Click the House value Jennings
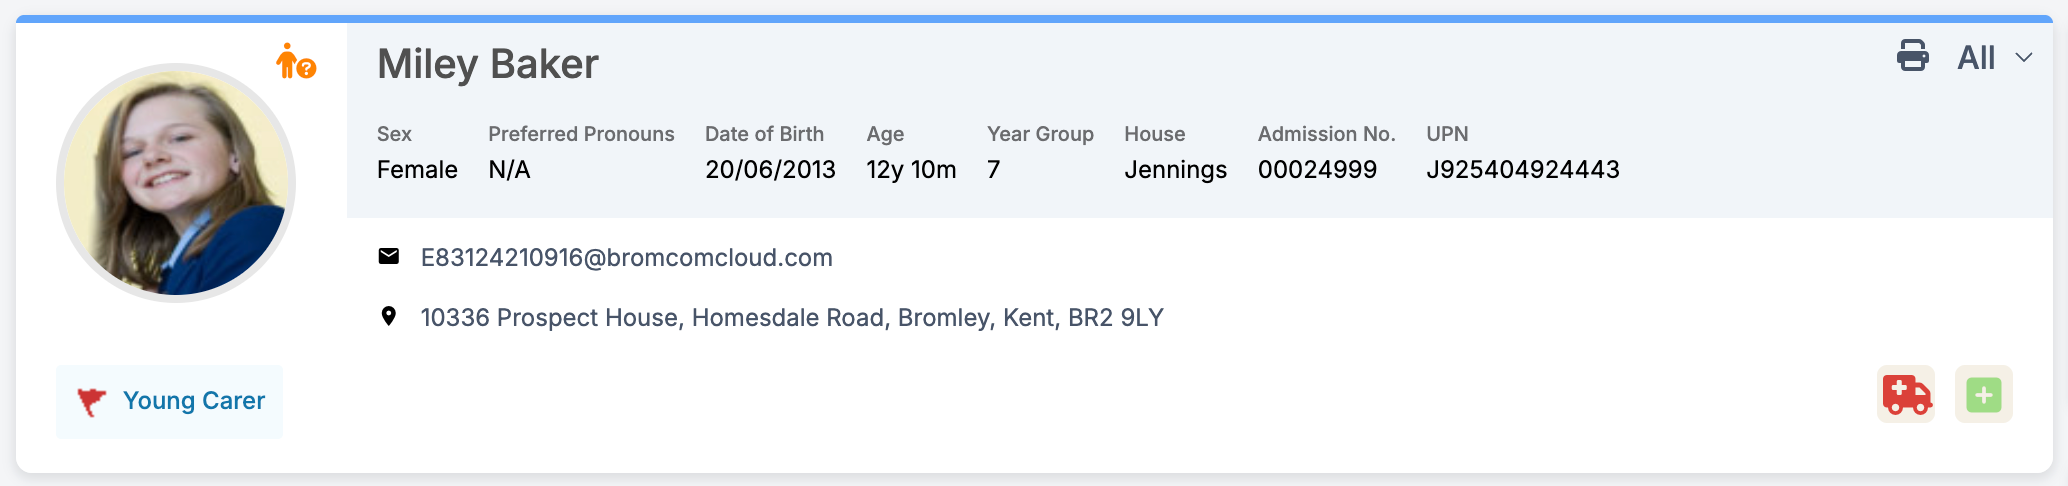The height and width of the screenshot is (486, 2068). (x=1175, y=170)
